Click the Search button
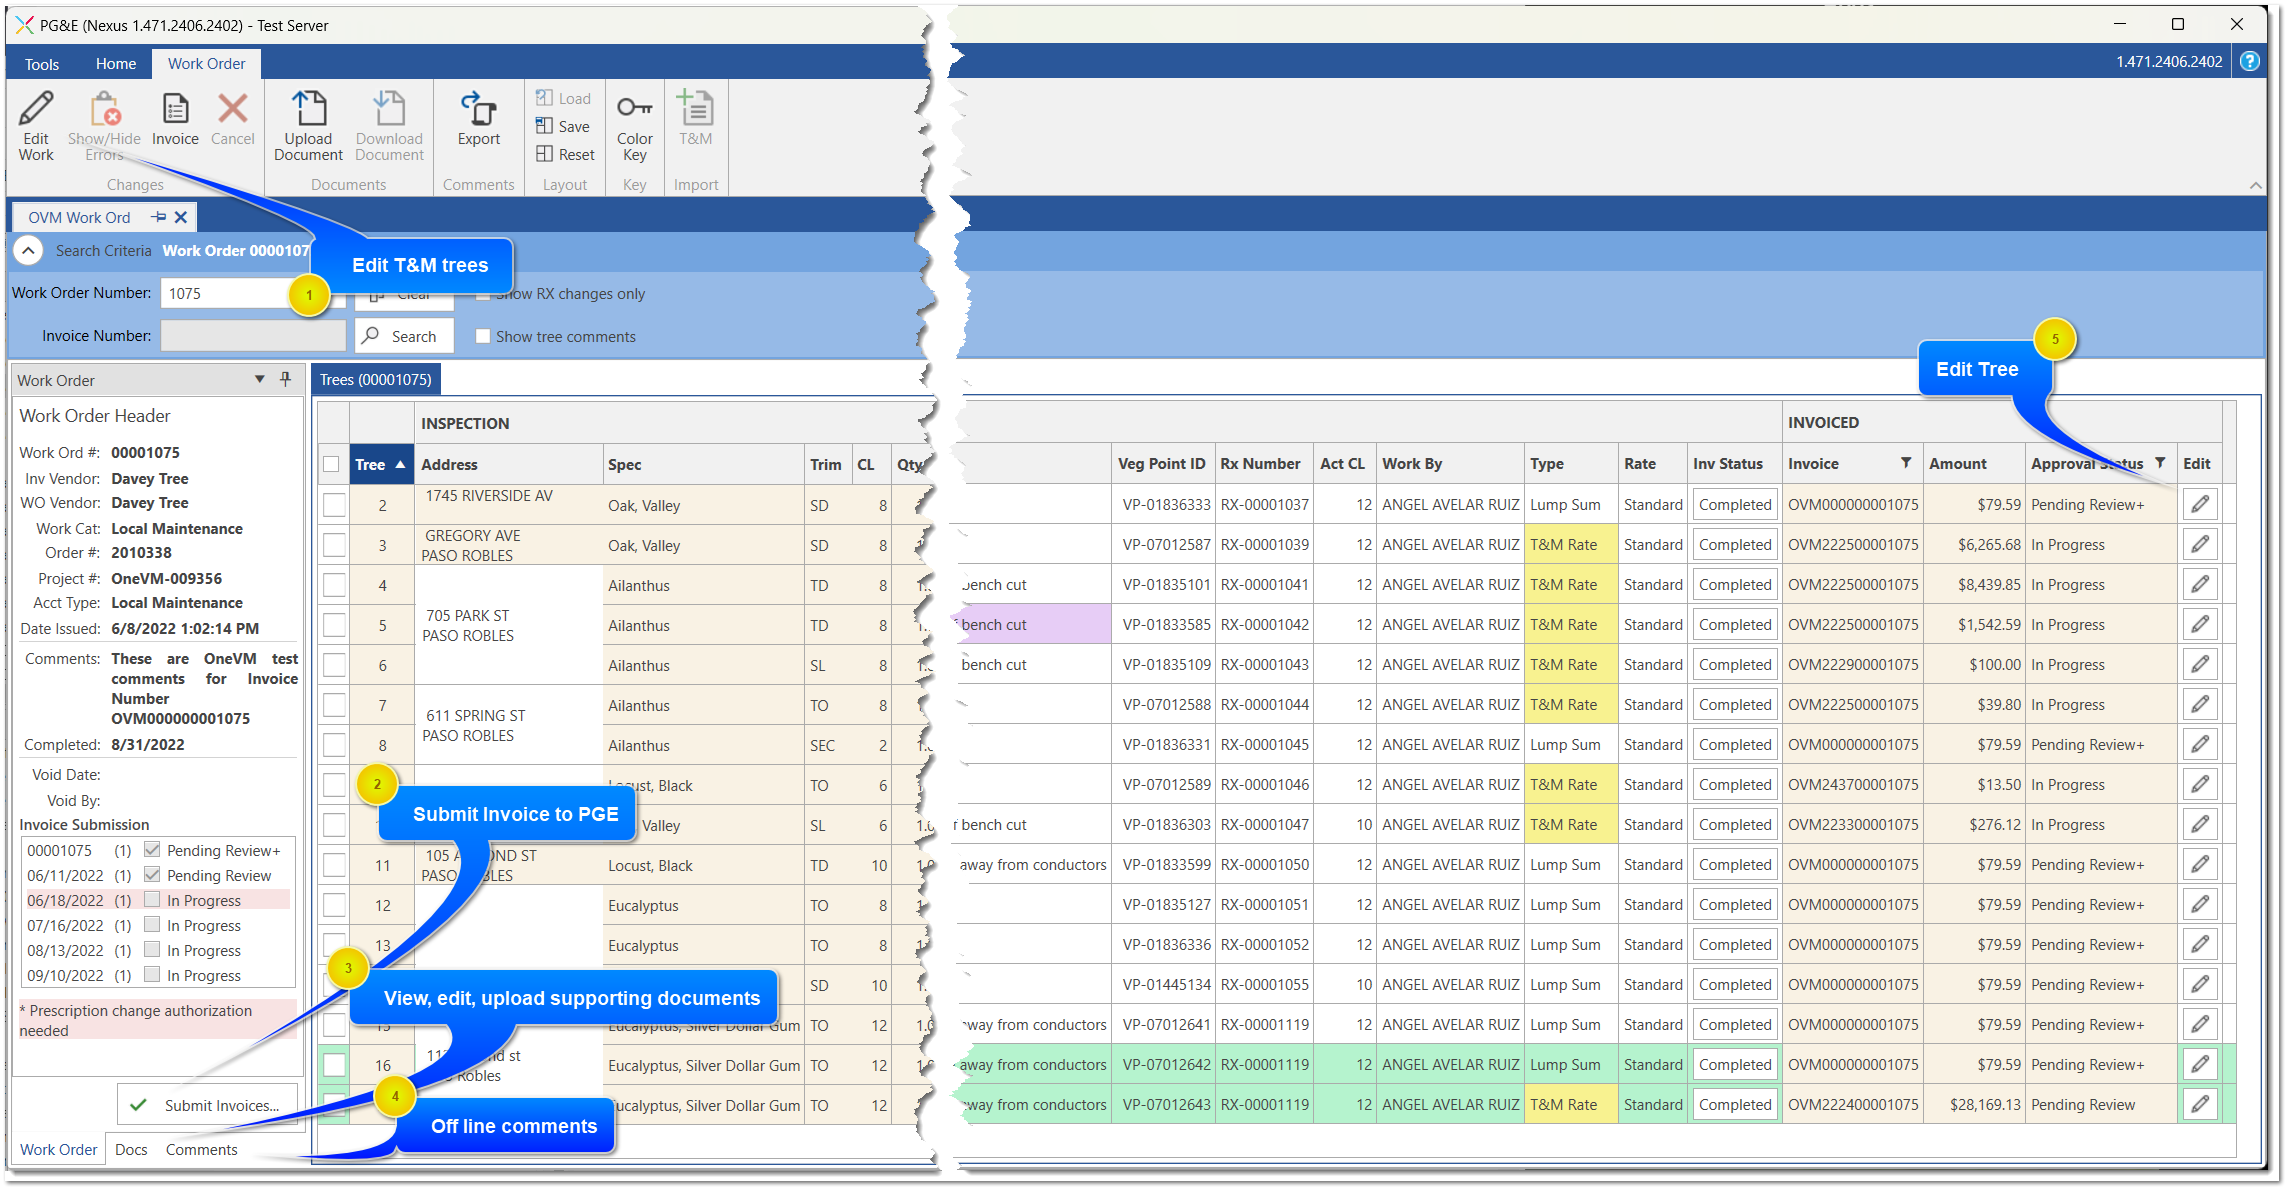This screenshot has height=1190, width=2288. pos(404,335)
